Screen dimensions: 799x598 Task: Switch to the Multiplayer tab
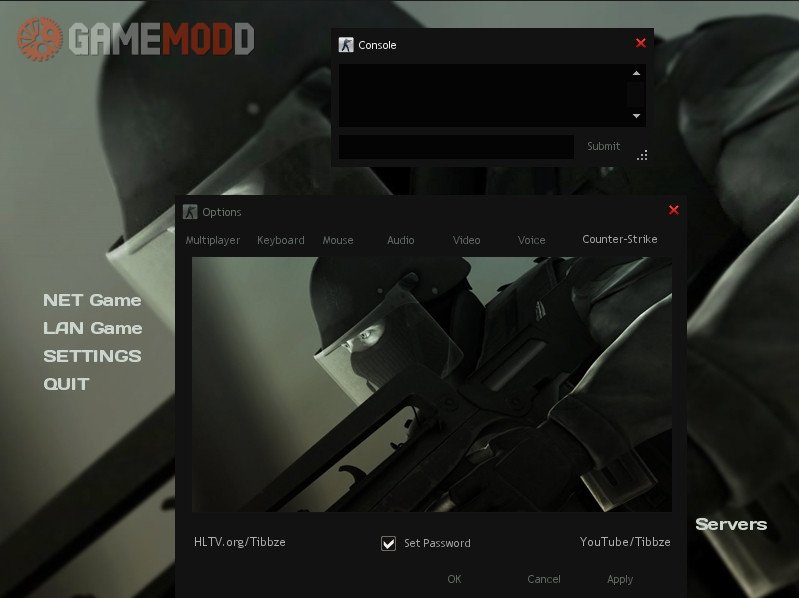click(213, 240)
